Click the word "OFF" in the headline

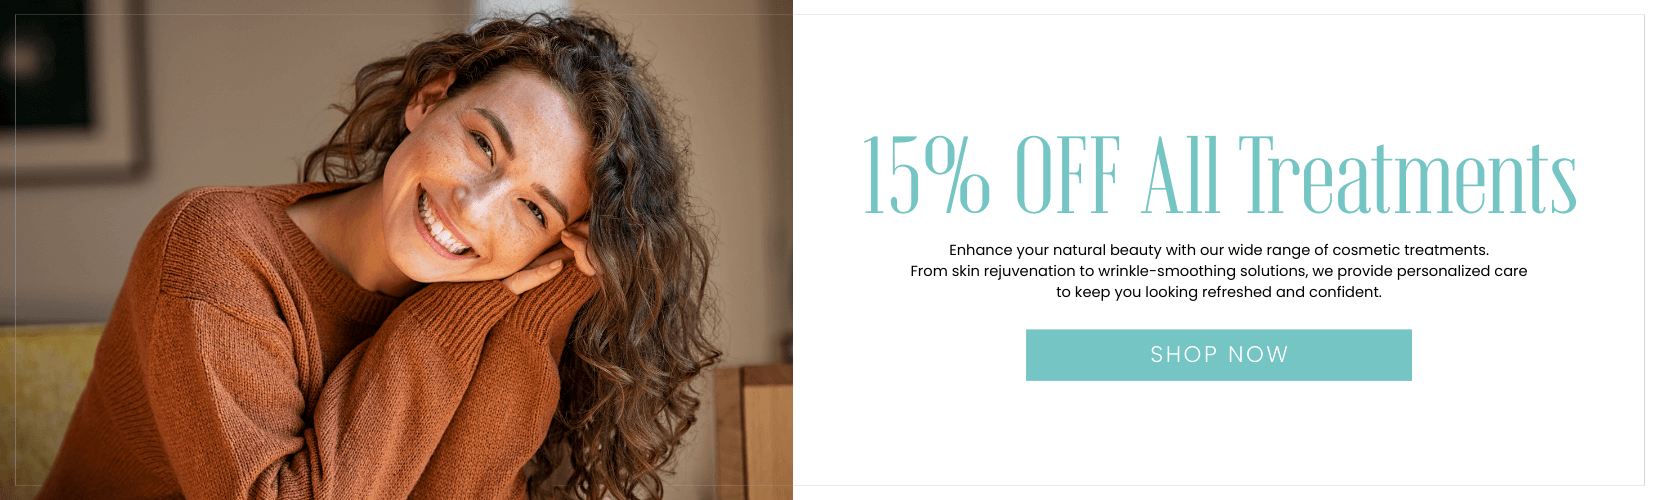[x=1067, y=176]
